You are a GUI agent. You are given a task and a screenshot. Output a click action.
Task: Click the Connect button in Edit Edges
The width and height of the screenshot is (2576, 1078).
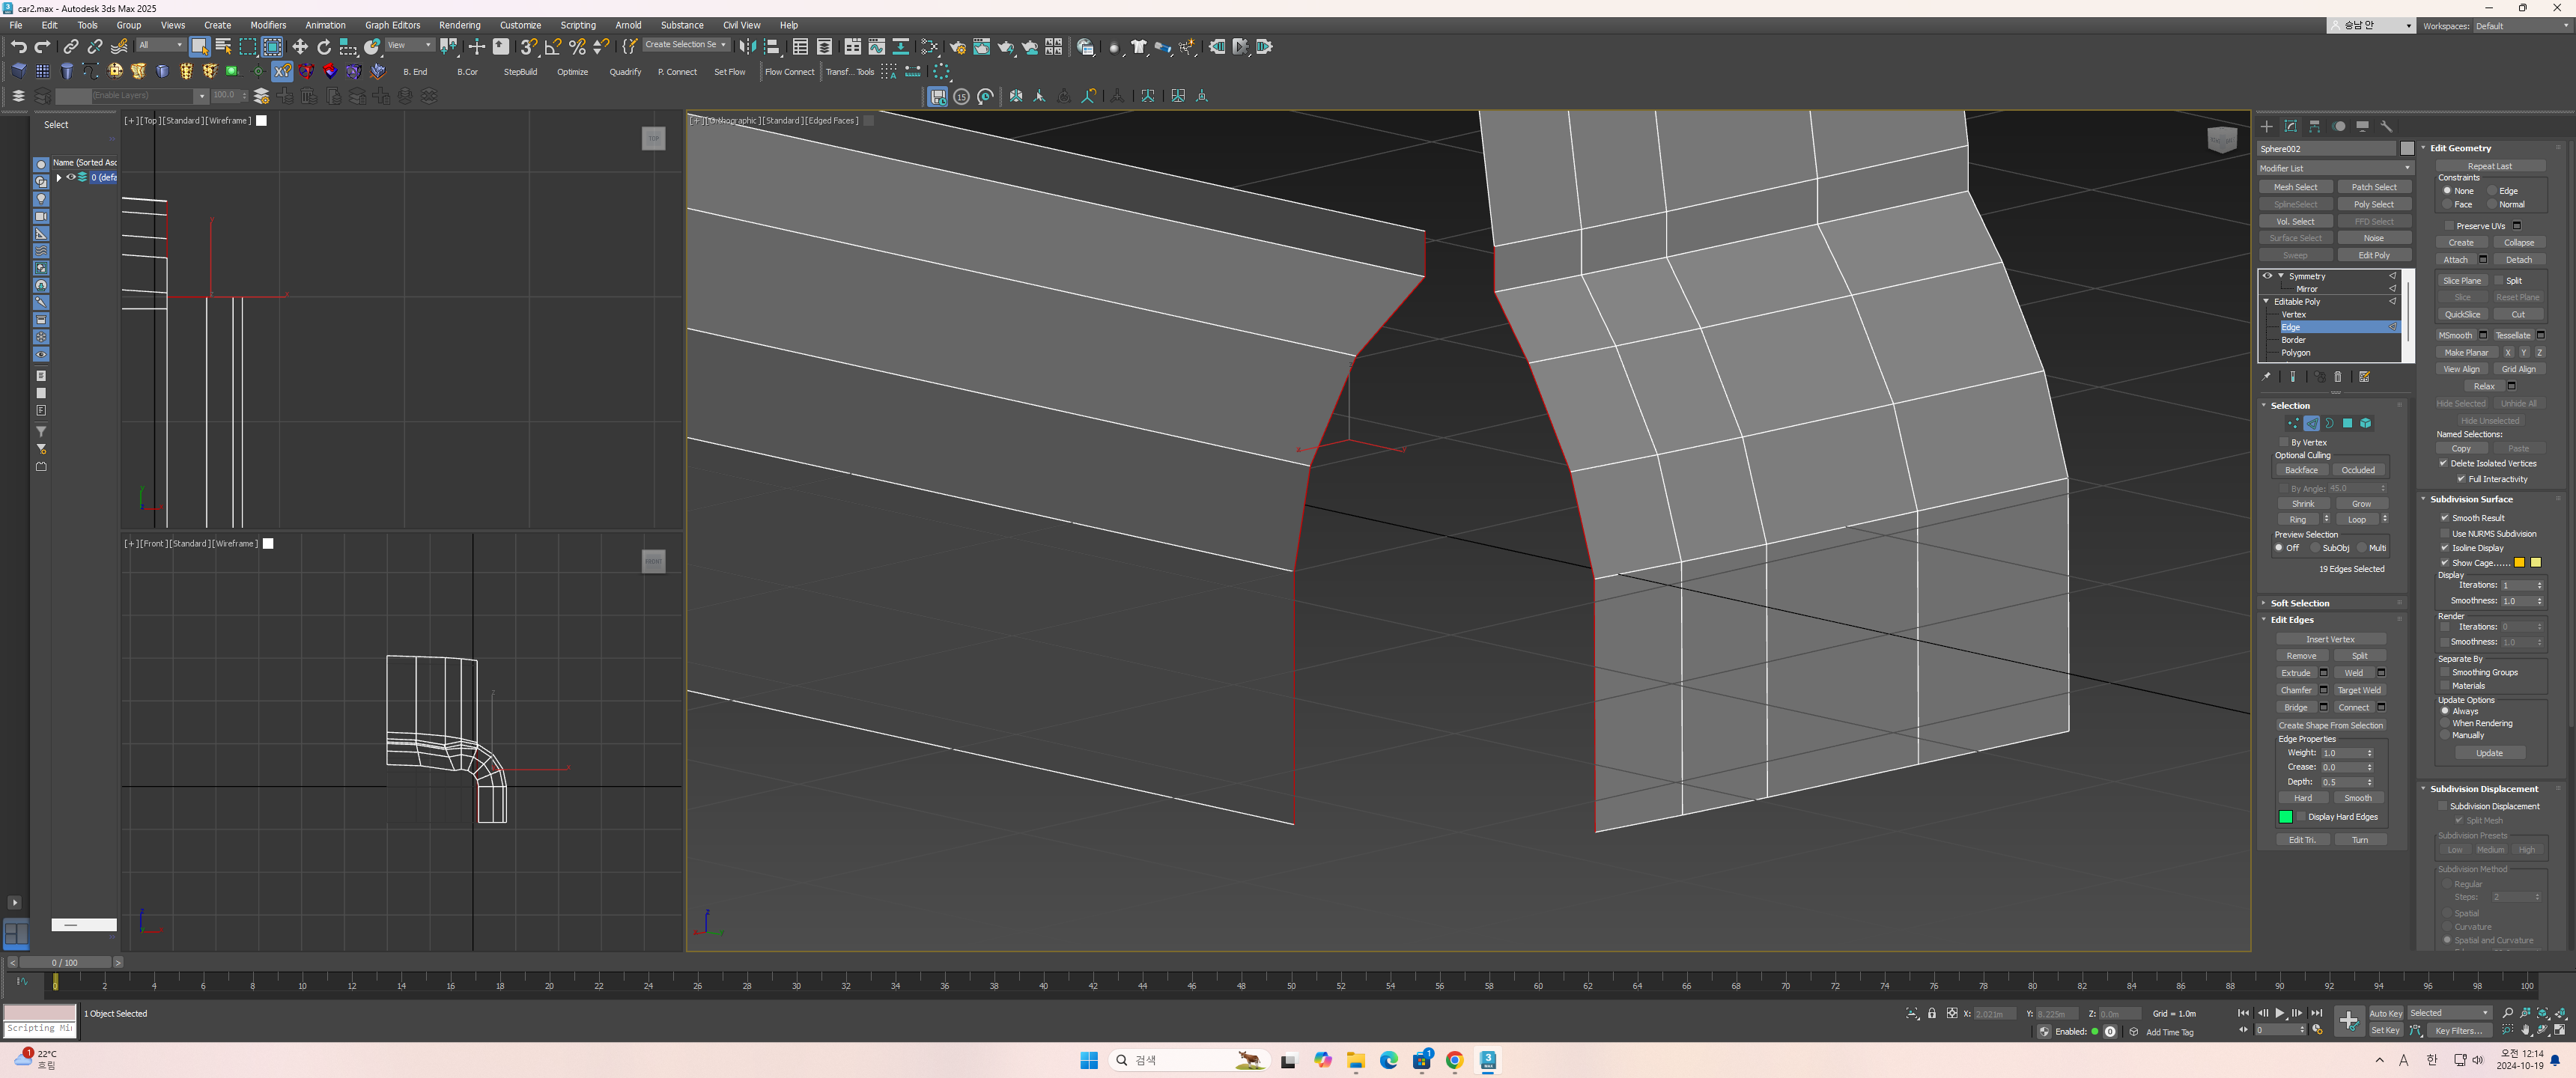[x=2353, y=707]
